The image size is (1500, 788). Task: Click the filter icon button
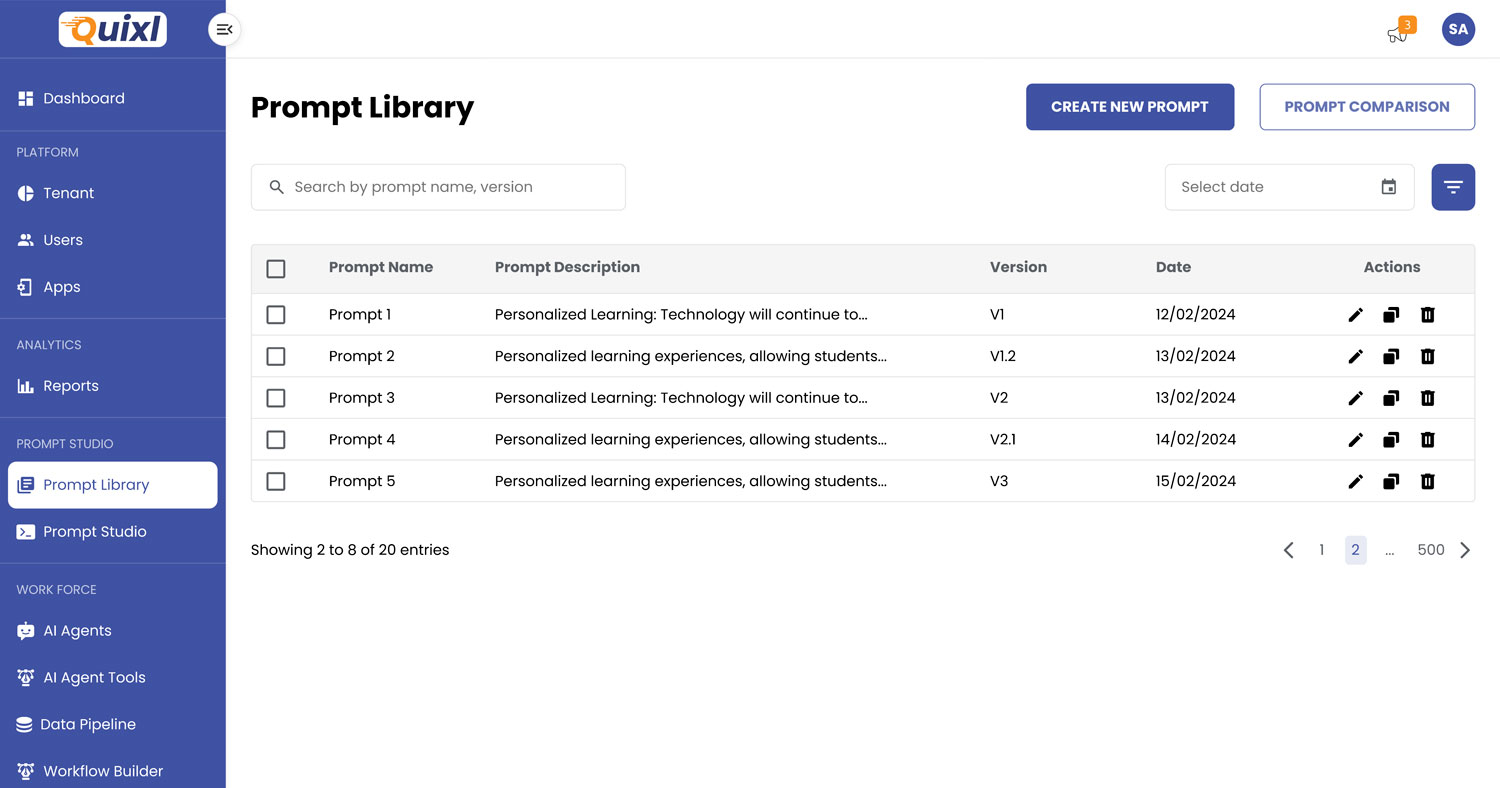(x=1453, y=187)
